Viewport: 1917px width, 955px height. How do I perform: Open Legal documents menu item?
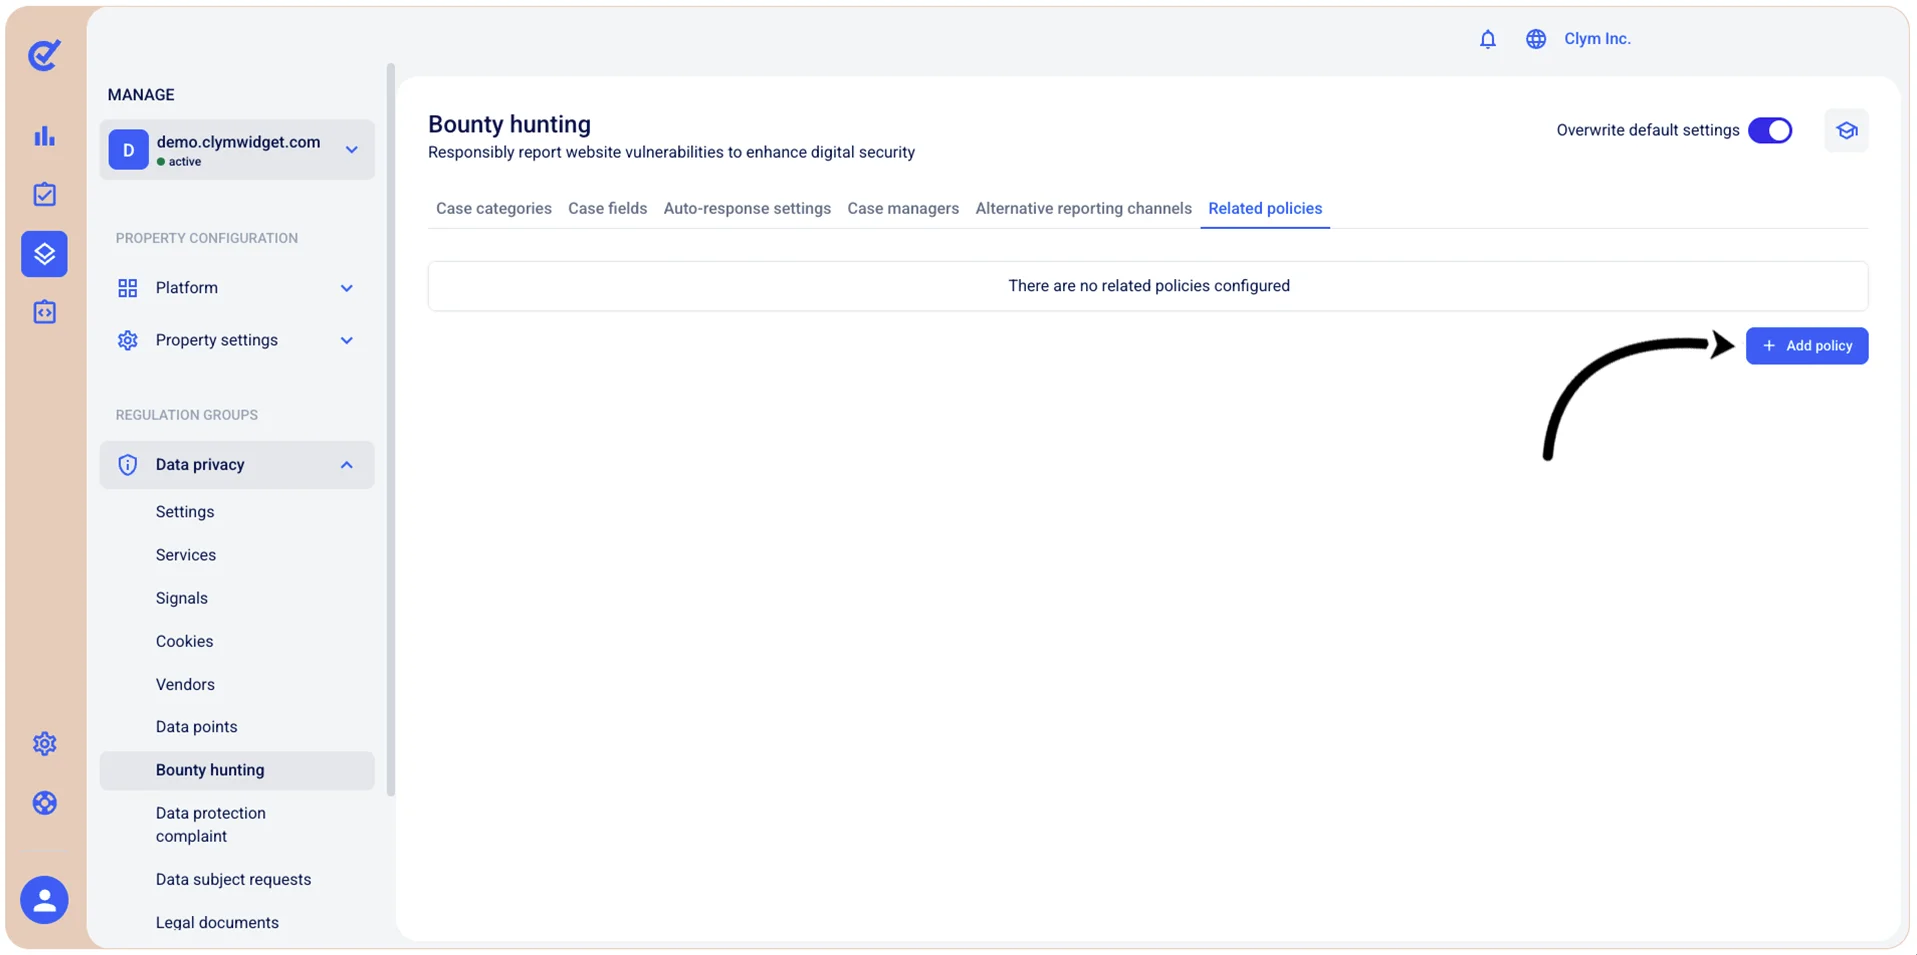(x=217, y=923)
